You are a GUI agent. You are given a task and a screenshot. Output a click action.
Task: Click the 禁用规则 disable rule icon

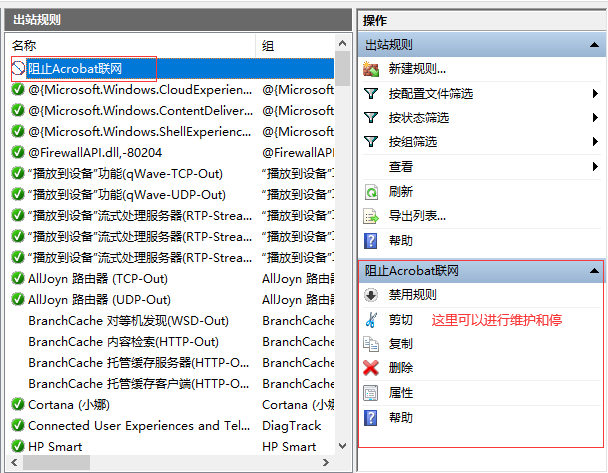click(x=371, y=295)
